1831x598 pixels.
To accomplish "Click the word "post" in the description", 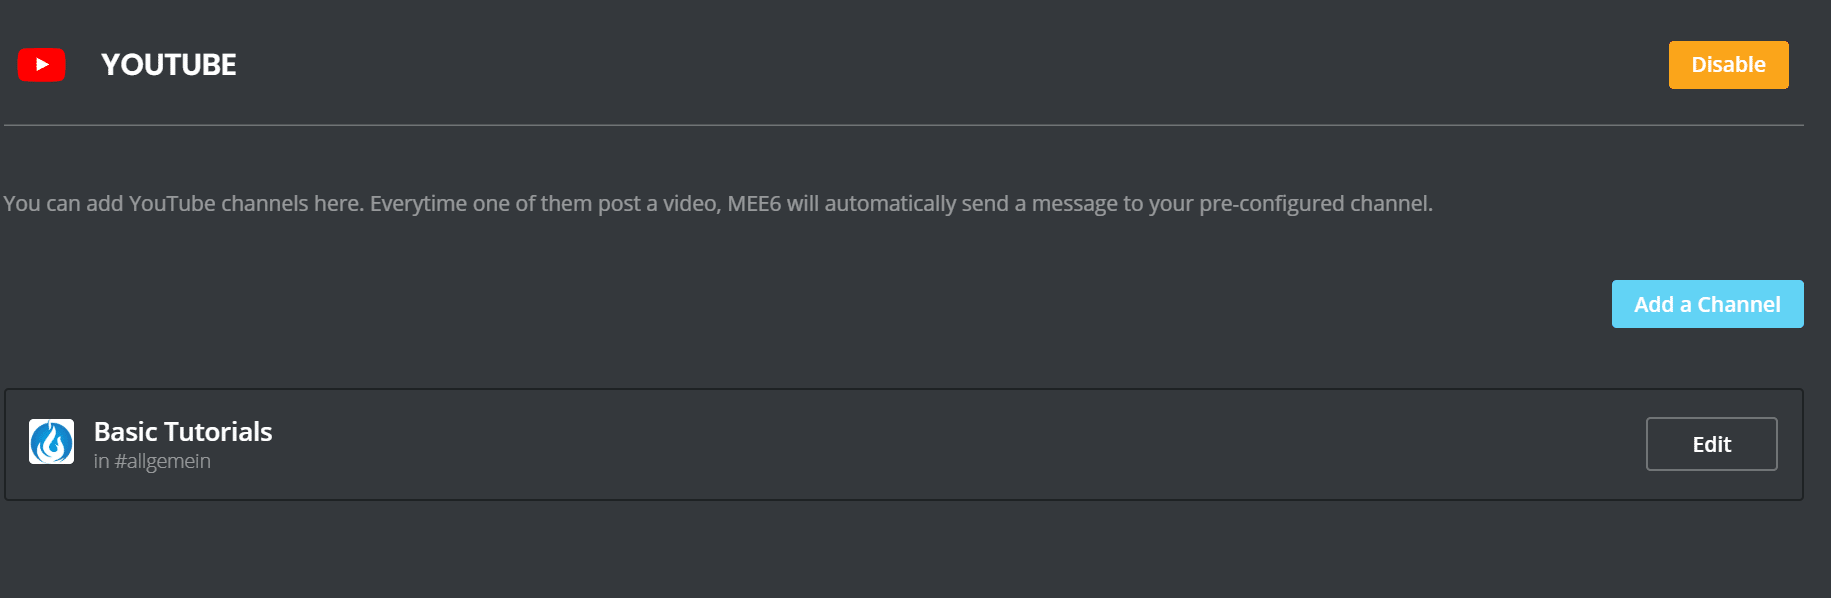I will click(619, 204).
